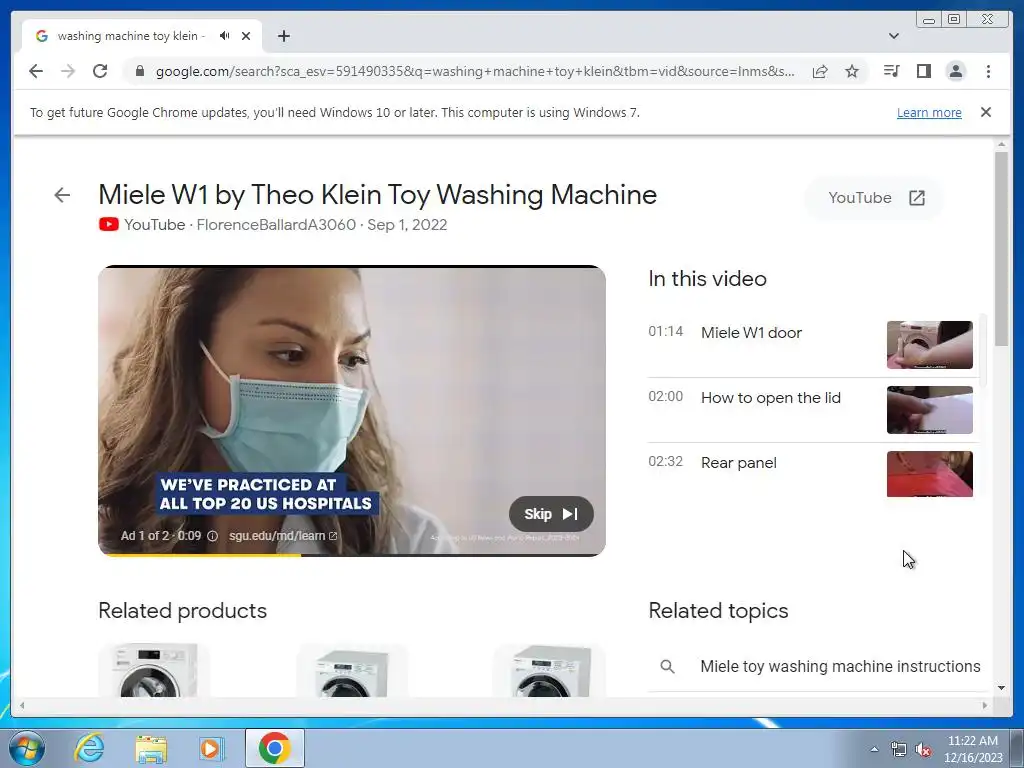
Task: Open a new tab with the plus button
Action: (x=283, y=36)
